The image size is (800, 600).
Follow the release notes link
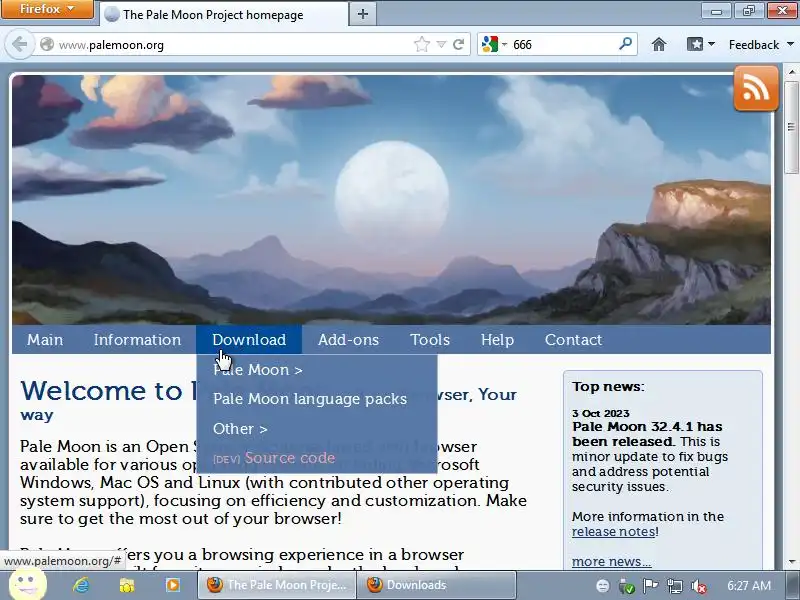point(614,532)
